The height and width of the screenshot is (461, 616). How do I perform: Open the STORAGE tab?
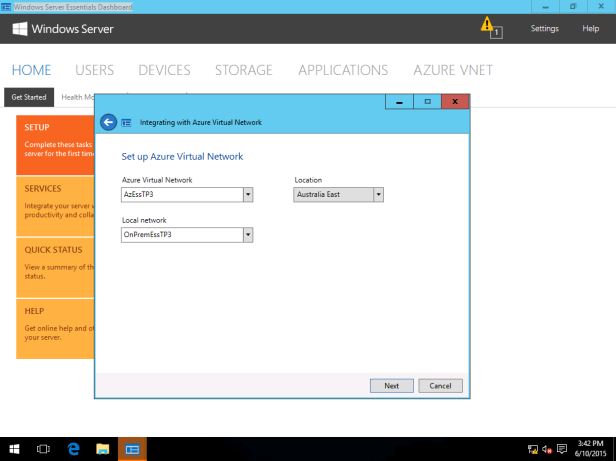tap(243, 70)
